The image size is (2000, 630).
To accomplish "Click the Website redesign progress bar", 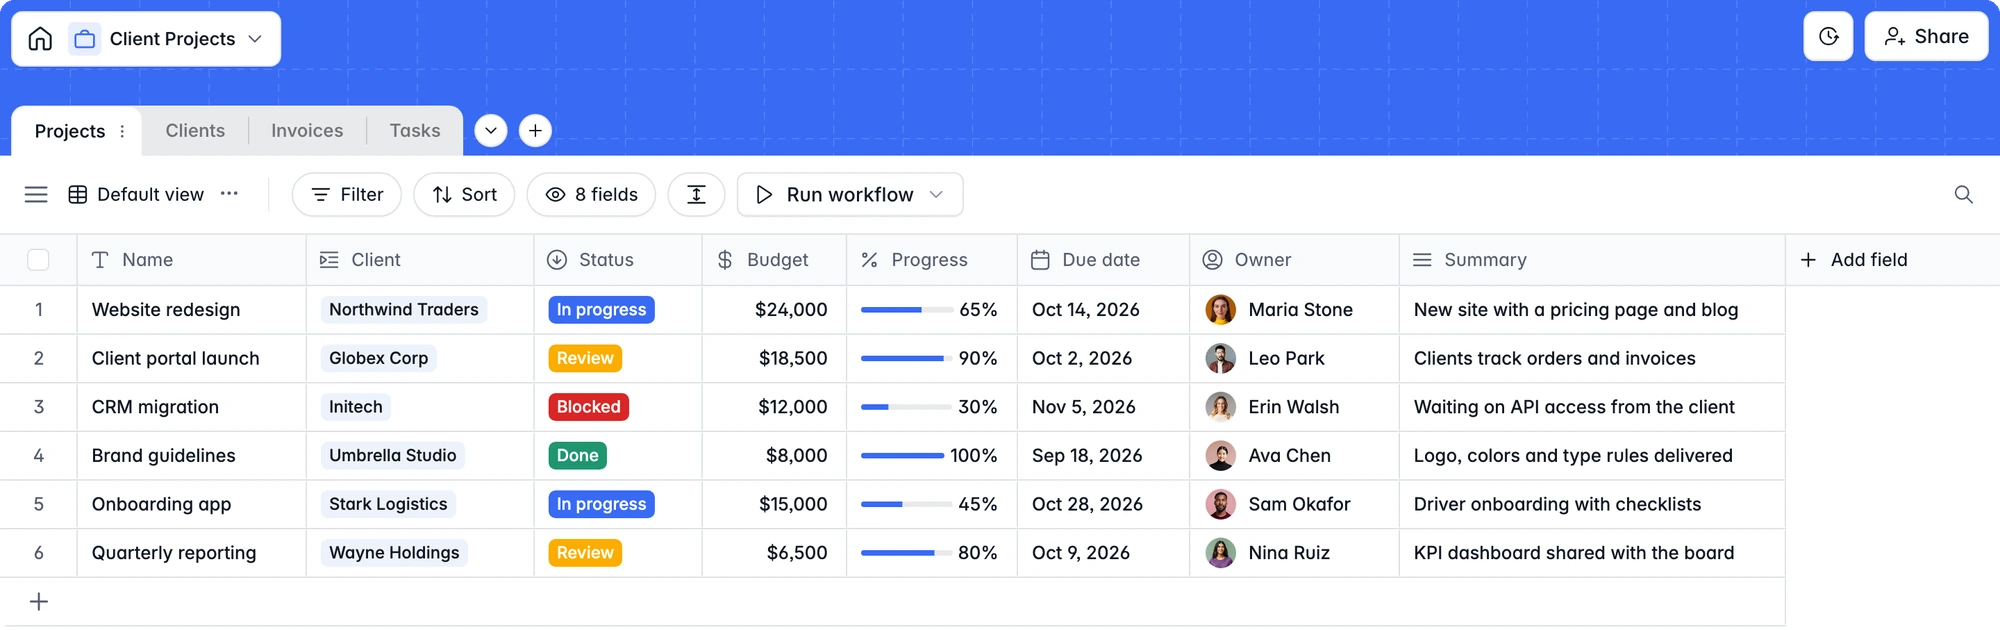I will (x=906, y=310).
